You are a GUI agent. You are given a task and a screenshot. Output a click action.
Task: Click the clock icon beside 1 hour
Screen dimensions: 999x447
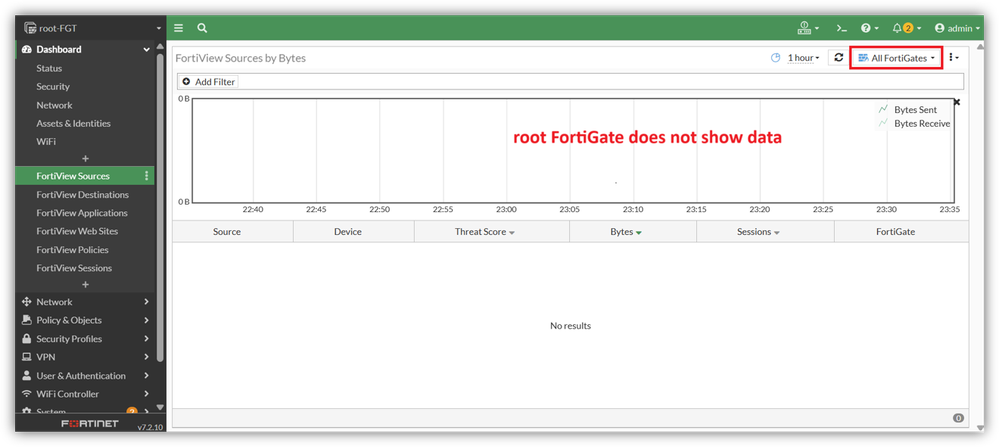click(x=775, y=58)
